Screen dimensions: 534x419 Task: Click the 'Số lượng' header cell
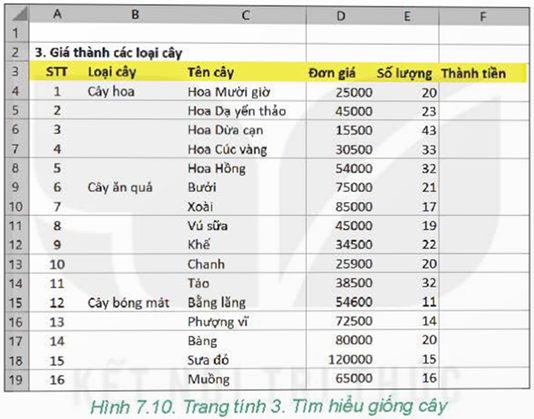tap(404, 73)
